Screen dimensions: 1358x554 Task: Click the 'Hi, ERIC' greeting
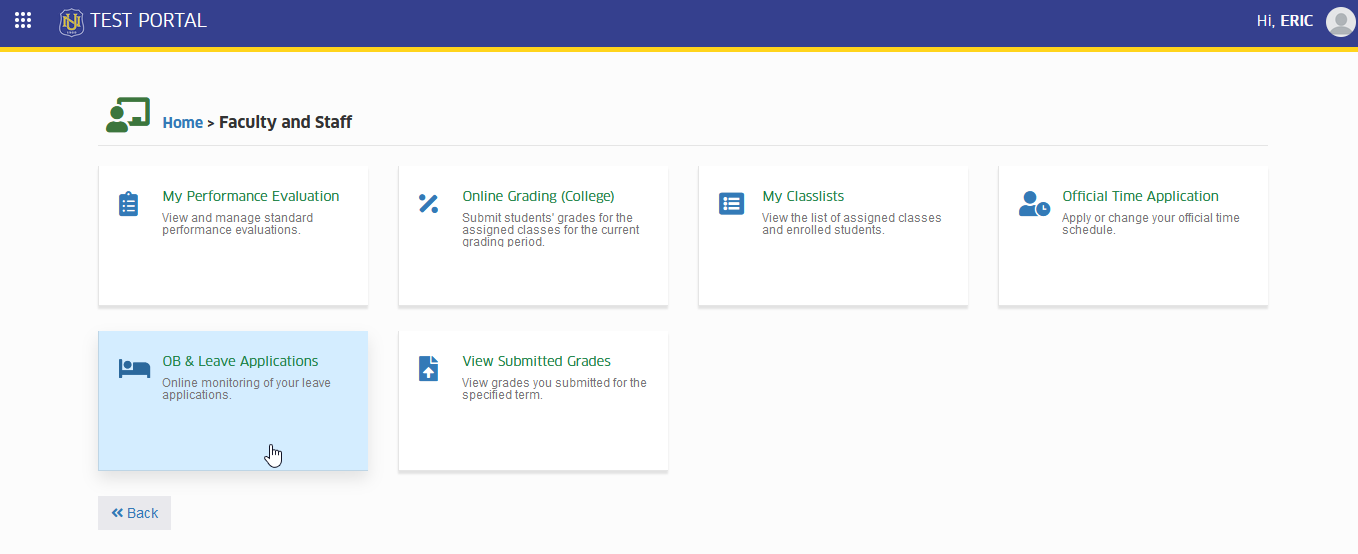pos(1284,21)
